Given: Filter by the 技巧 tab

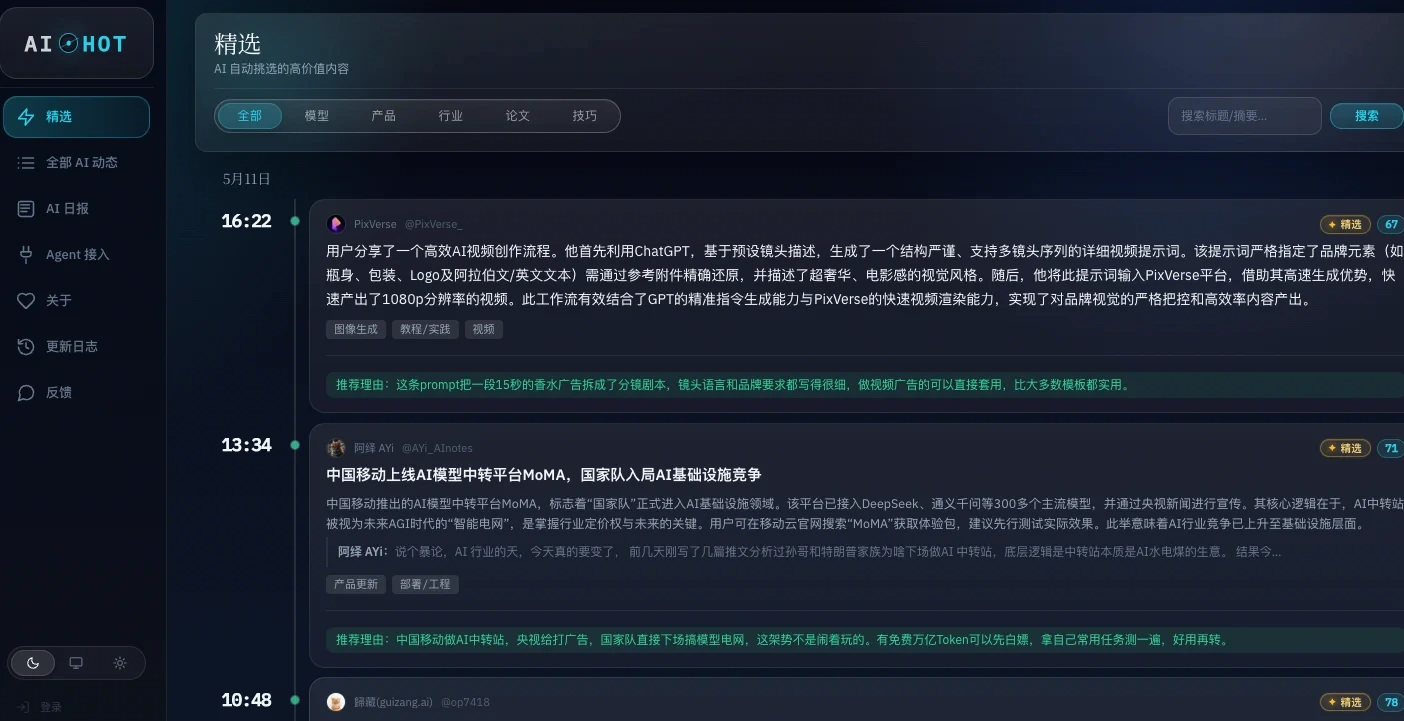Looking at the screenshot, I should pos(585,116).
